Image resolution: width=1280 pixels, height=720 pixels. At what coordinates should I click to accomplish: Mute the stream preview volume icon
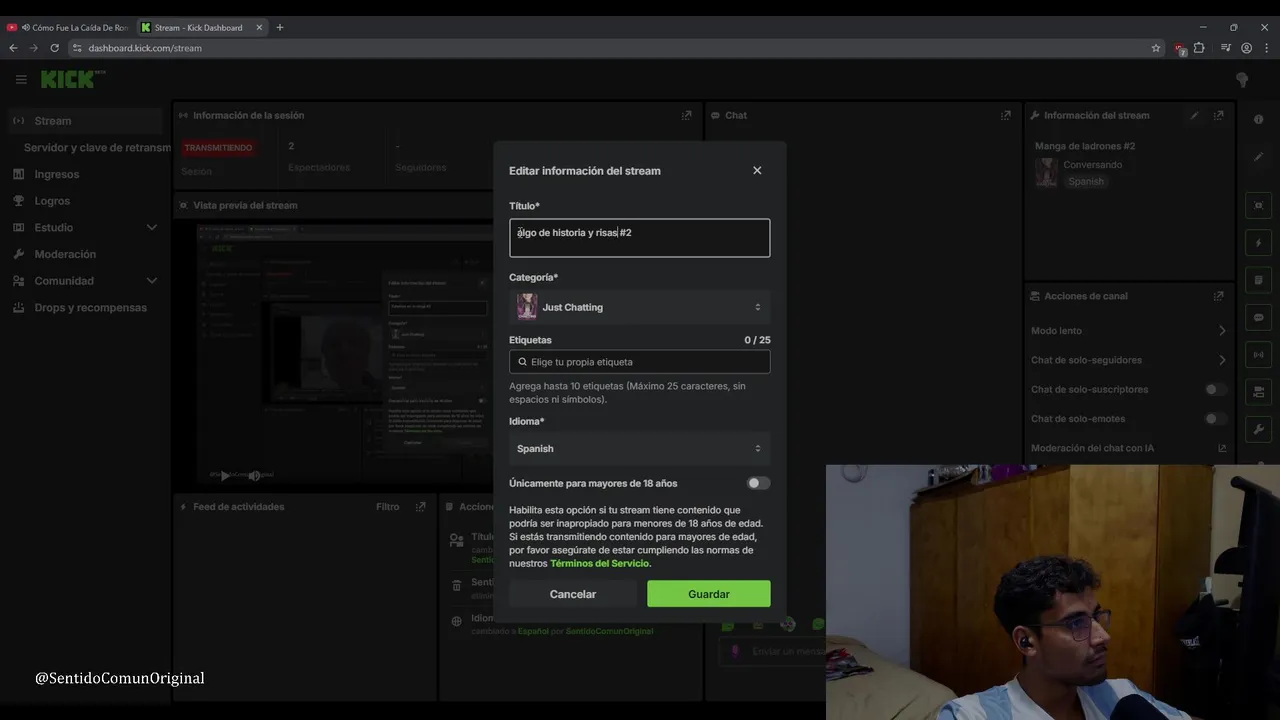point(254,476)
